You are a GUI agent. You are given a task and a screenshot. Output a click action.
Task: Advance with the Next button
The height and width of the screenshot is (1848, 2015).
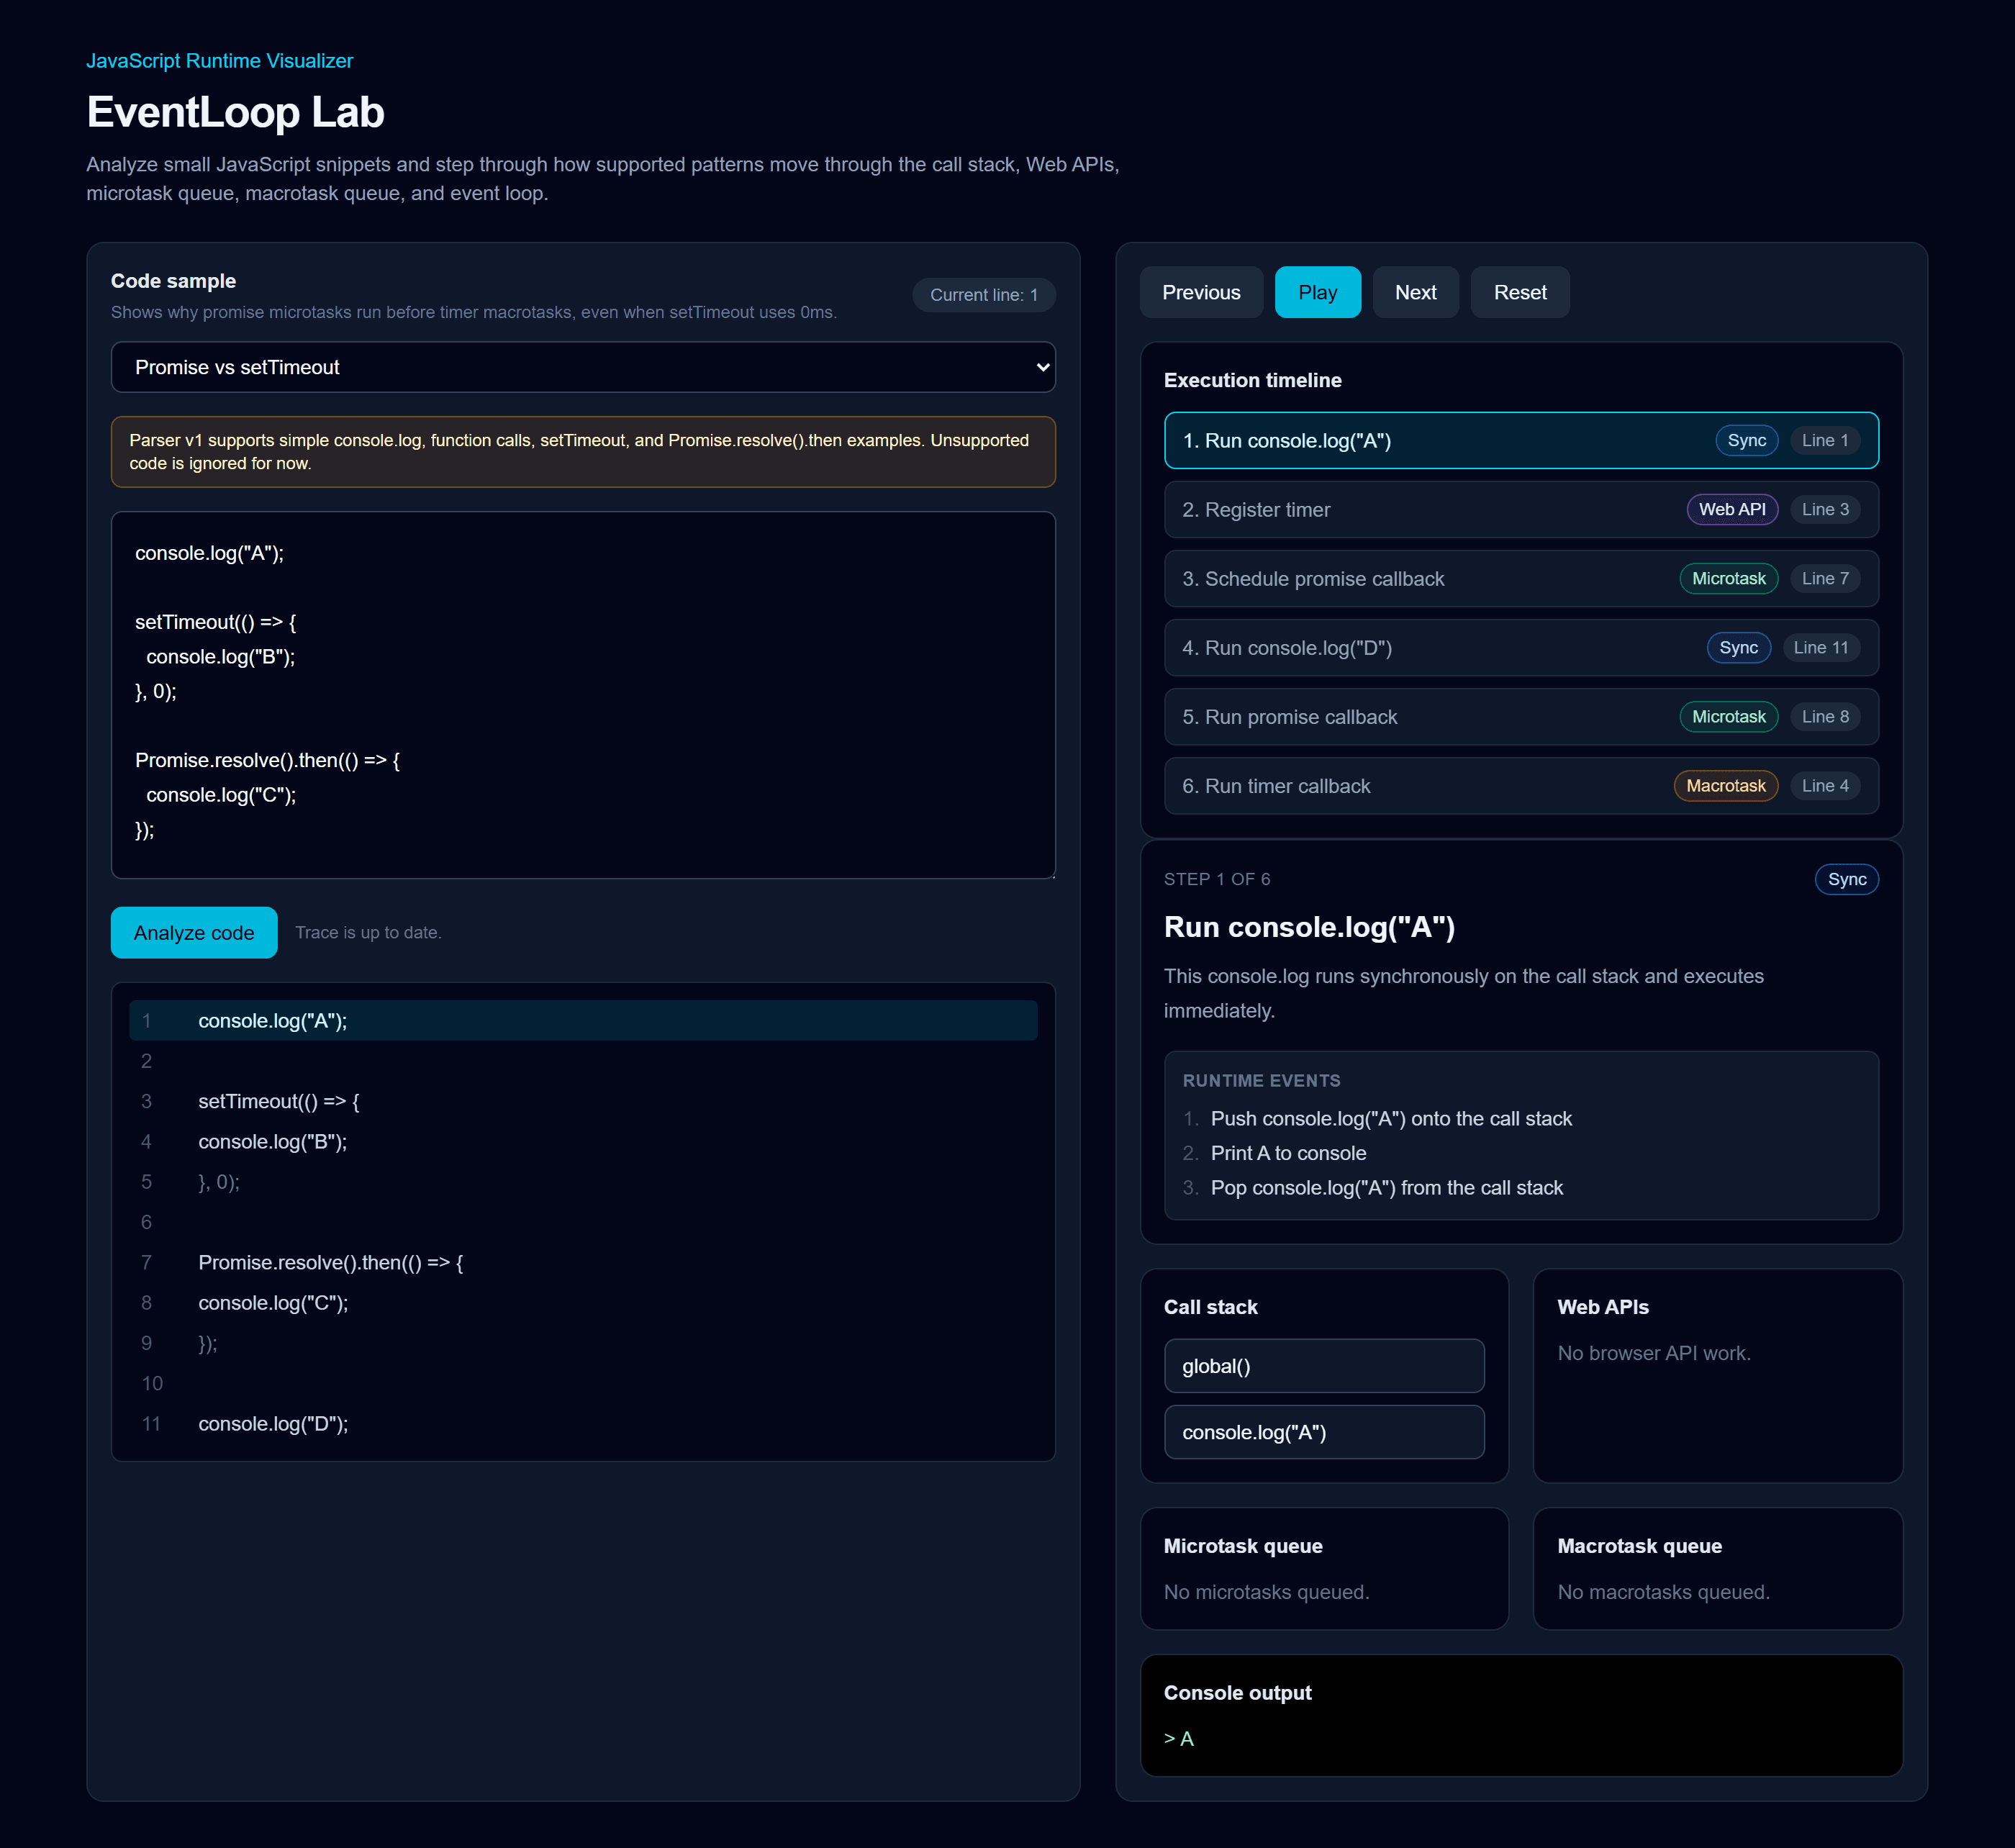[1415, 292]
